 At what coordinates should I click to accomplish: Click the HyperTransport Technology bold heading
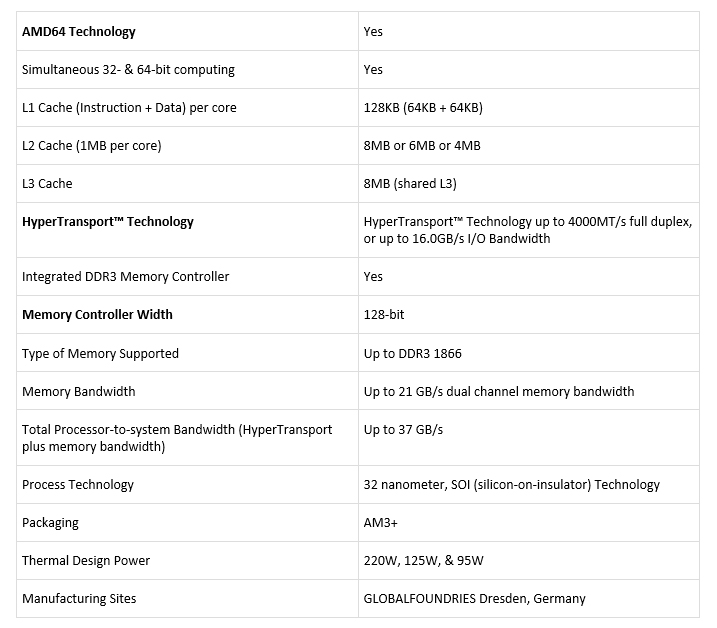click(108, 221)
